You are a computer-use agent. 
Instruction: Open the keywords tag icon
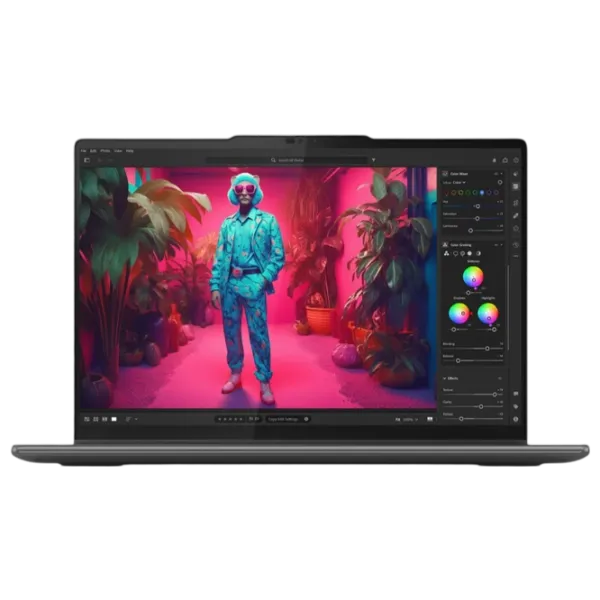(516, 407)
